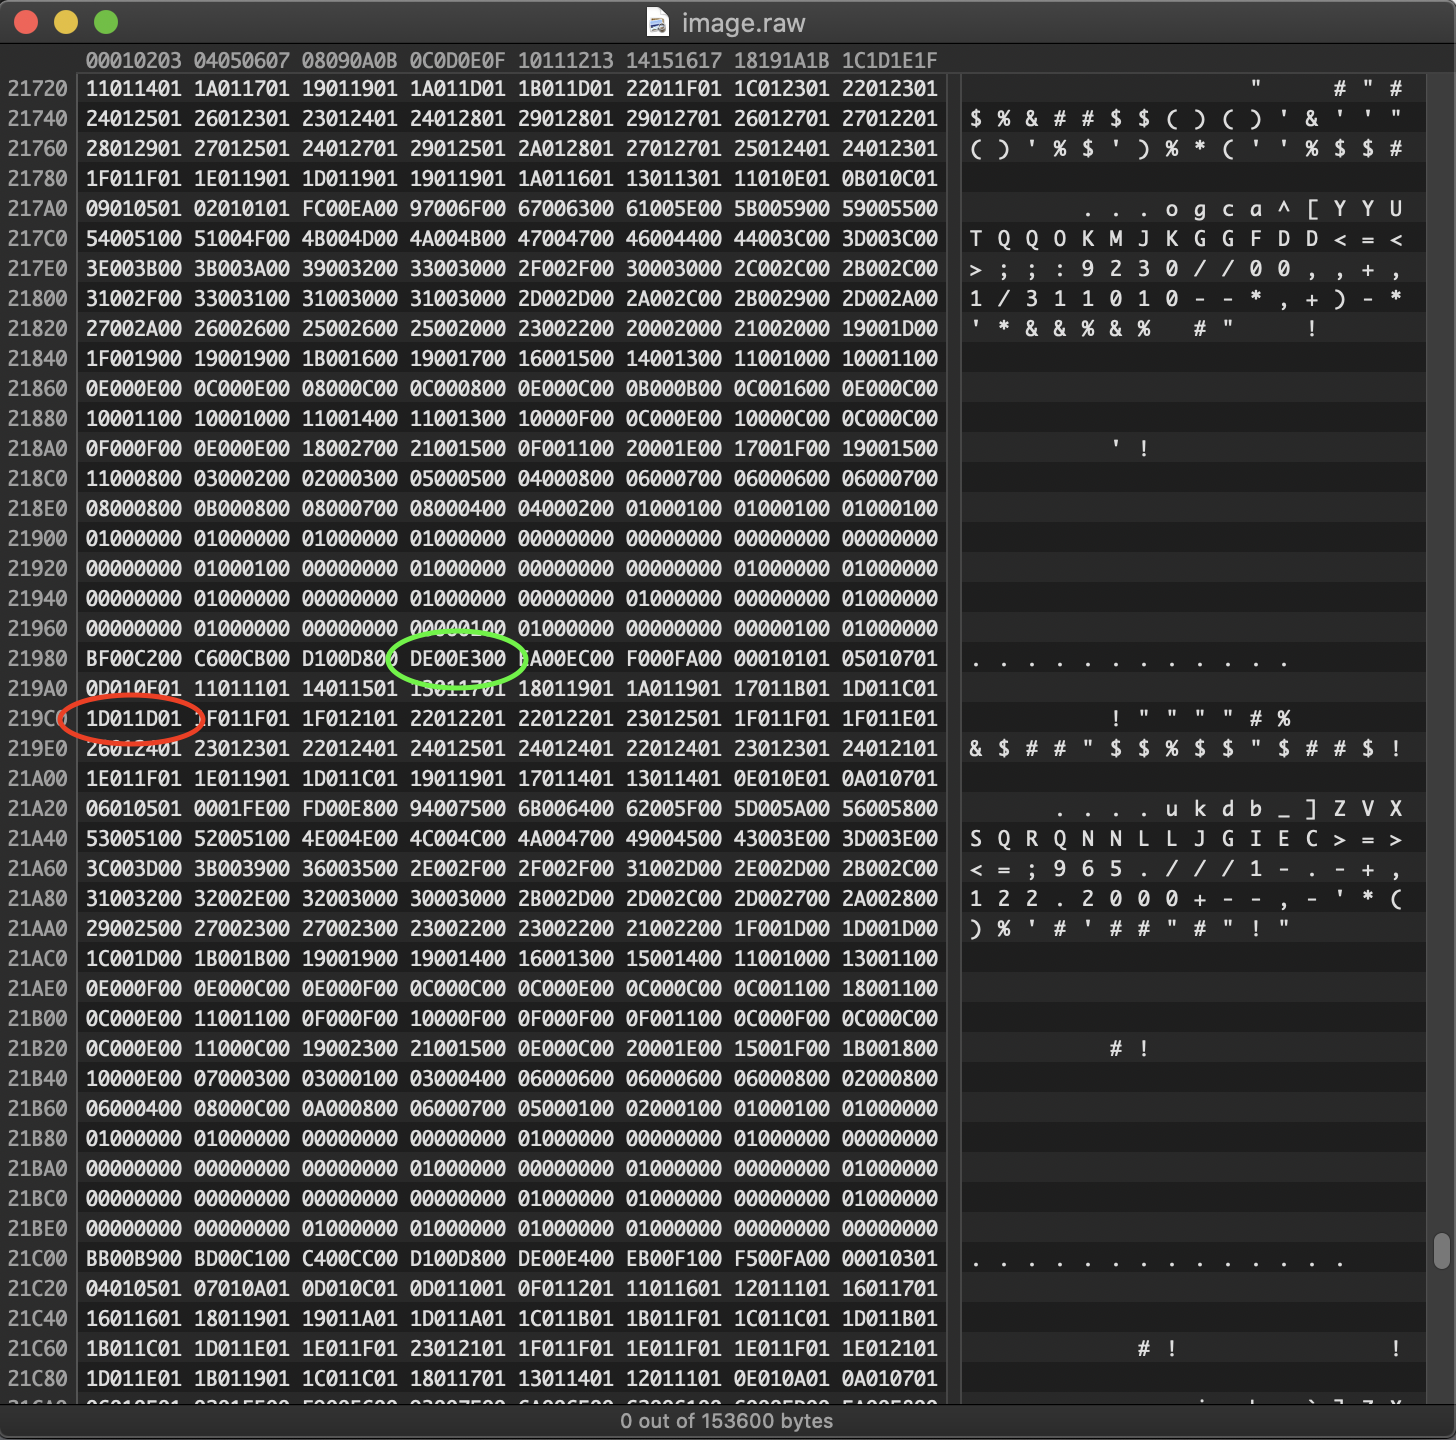The width and height of the screenshot is (1456, 1440).
Task: Click the column header 00010203
Action: click(x=131, y=60)
